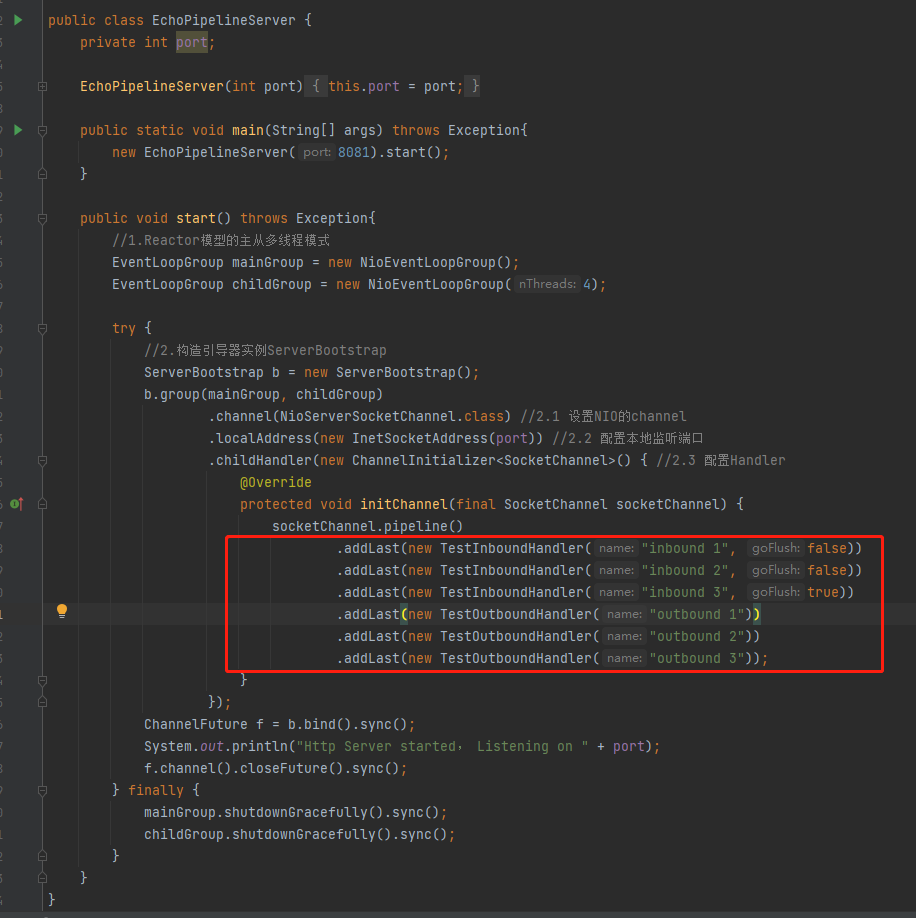Click the 'nThreads:' inlay hint
This screenshot has height=918, width=916.
tap(547, 284)
